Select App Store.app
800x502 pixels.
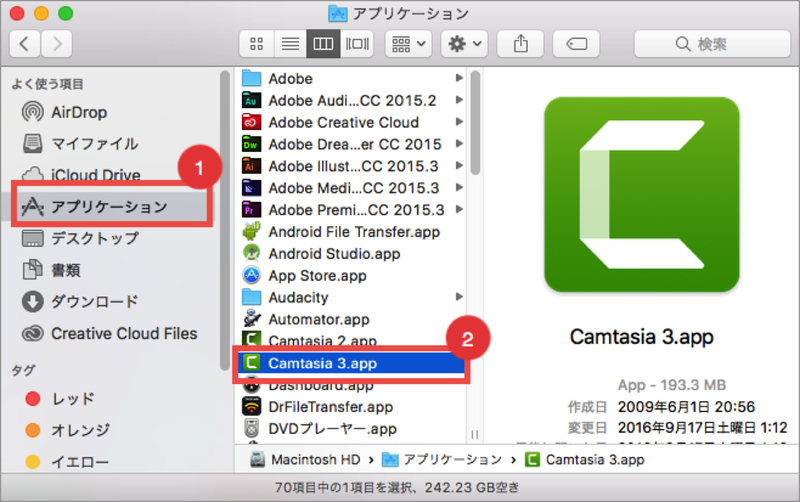tap(352, 276)
